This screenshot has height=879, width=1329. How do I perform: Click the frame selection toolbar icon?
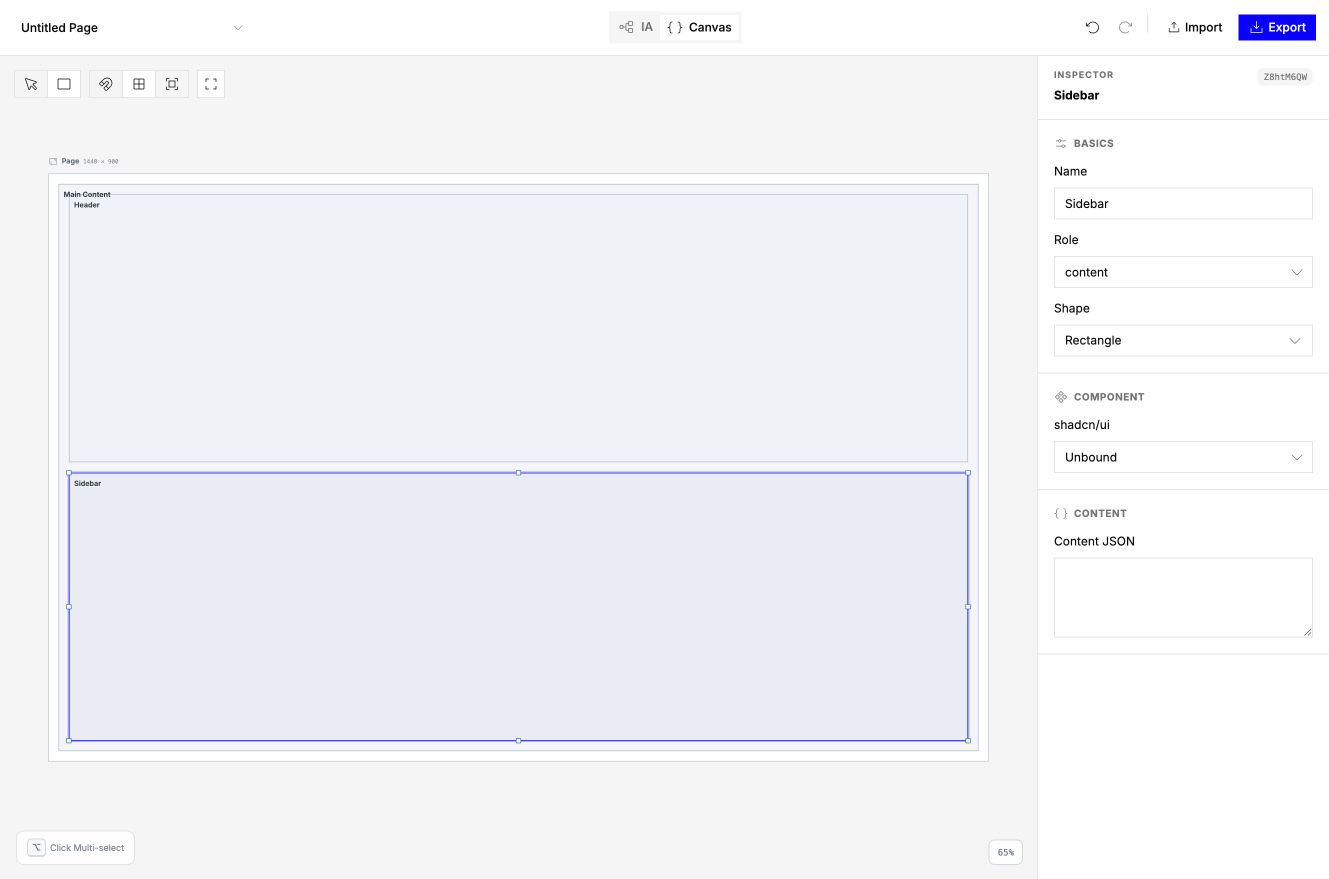(172, 84)
